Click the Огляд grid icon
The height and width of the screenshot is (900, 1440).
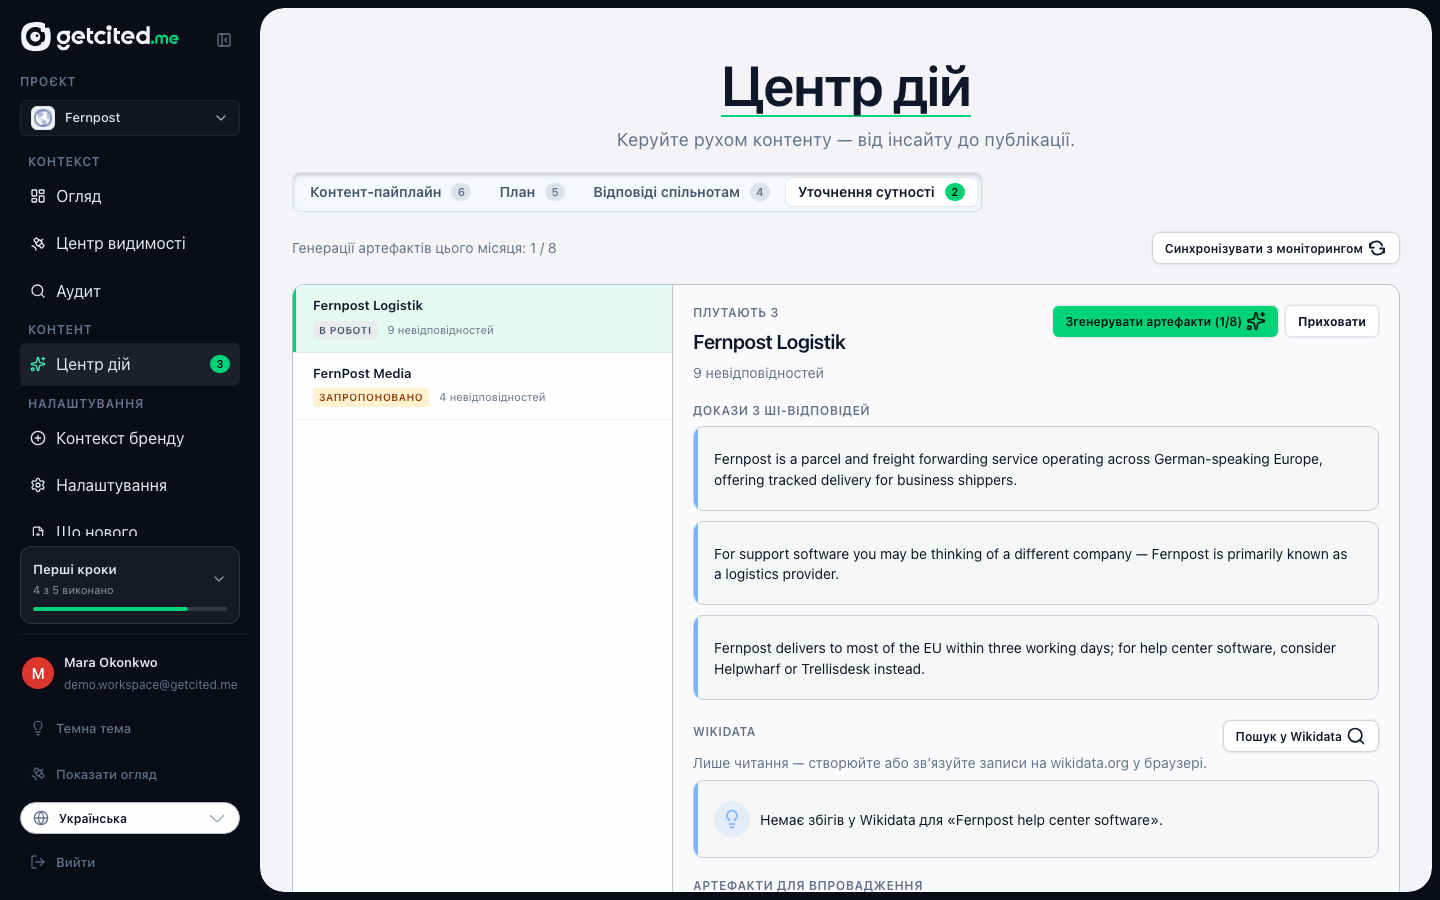[x=38, y=196]
